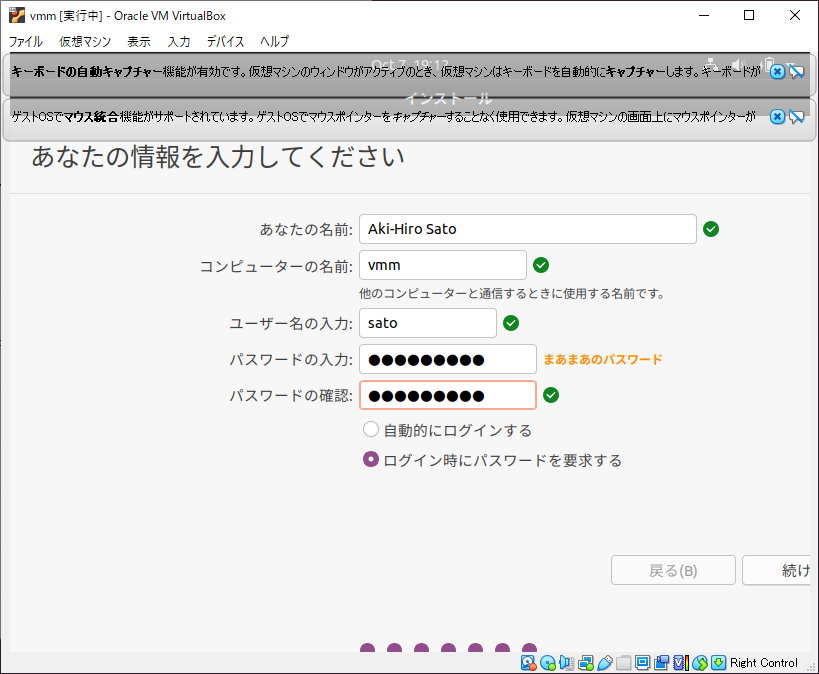Click the green check beside username sato
This screenshot has width=819, height=674.
(511, 323)
